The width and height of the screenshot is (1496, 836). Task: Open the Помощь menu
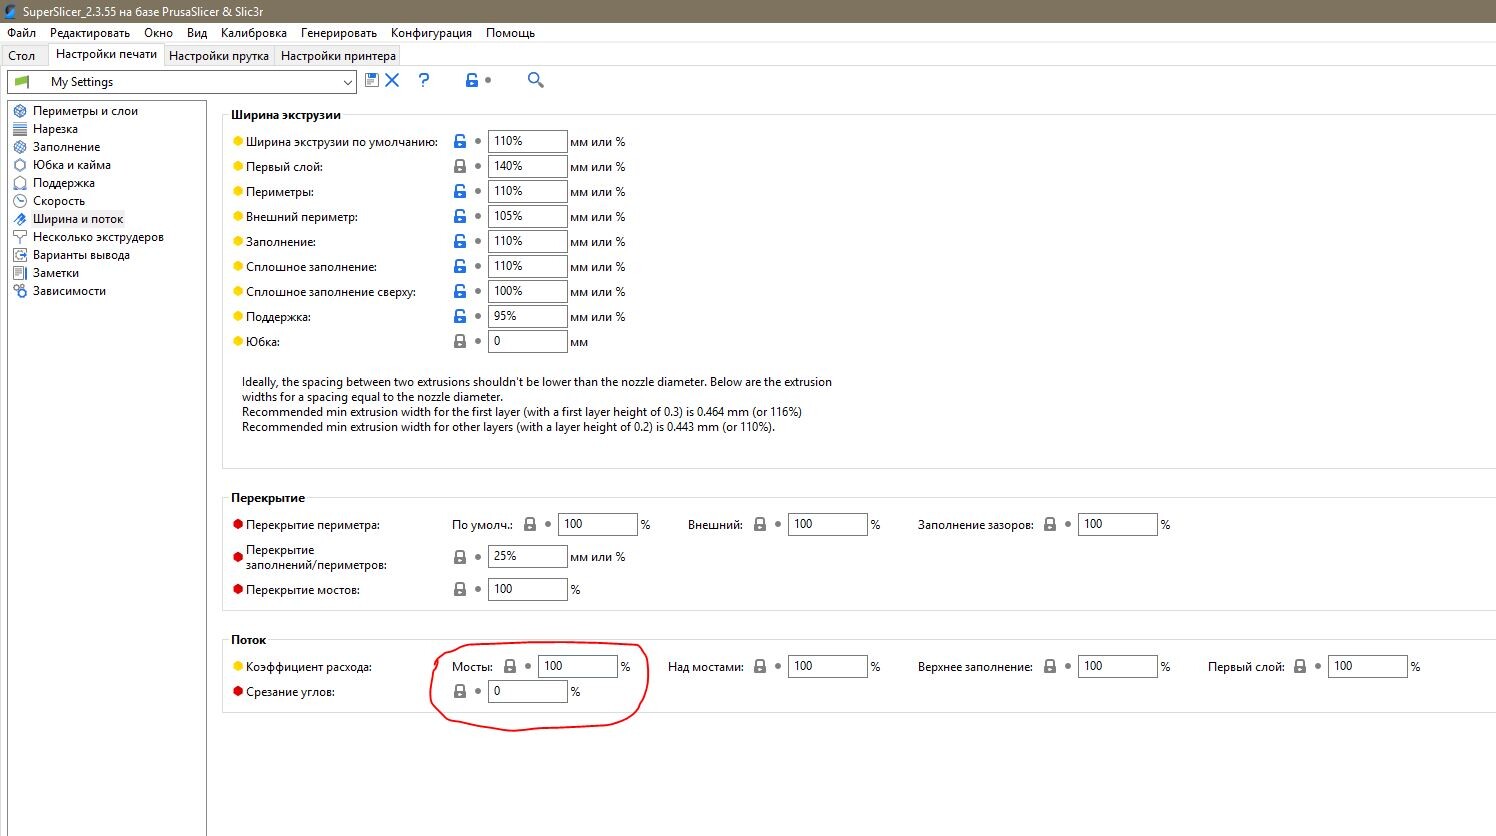(511, 33)
